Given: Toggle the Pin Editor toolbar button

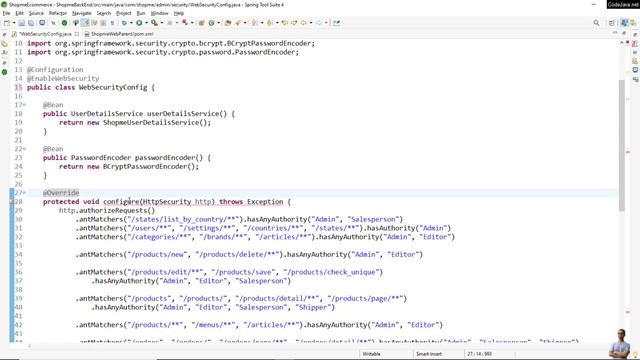Looking at the screenshot, I should coord(336,23).
